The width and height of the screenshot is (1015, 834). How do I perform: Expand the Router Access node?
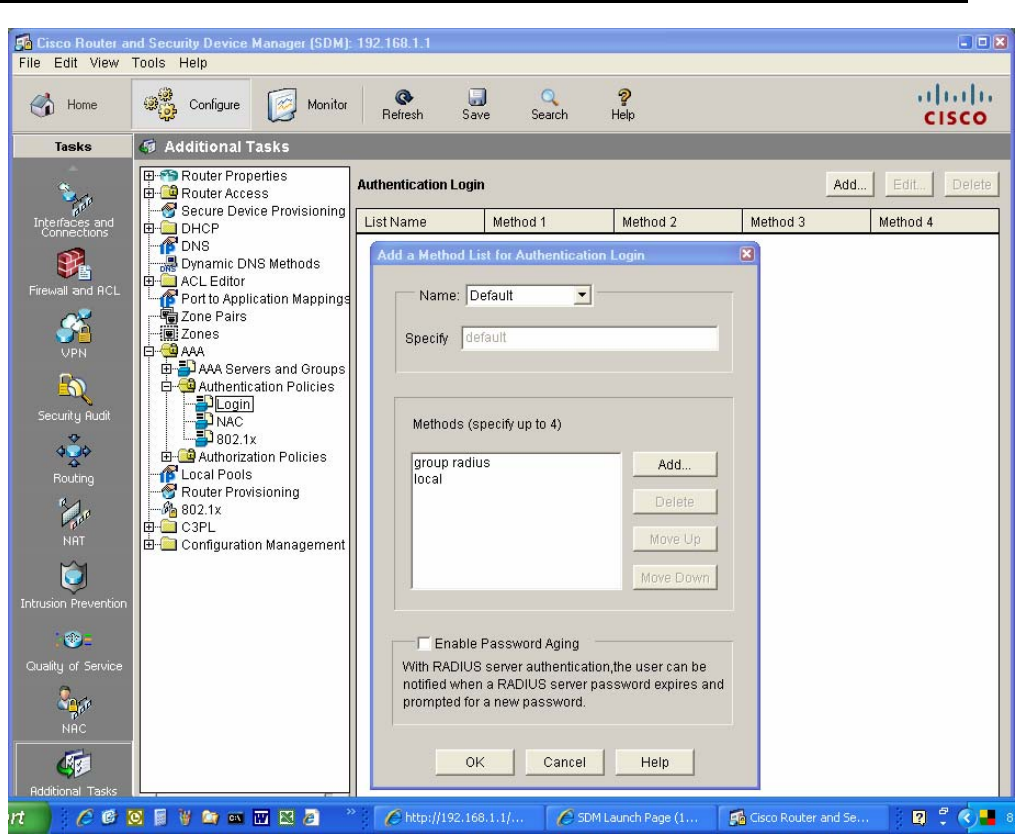click(149, 193)
